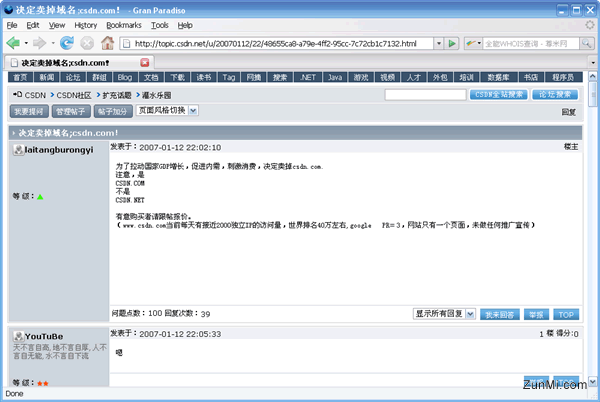The height and width of the screenshot is (402, 600).
Task: Click the magnifying glass search button
Action: 587,43
